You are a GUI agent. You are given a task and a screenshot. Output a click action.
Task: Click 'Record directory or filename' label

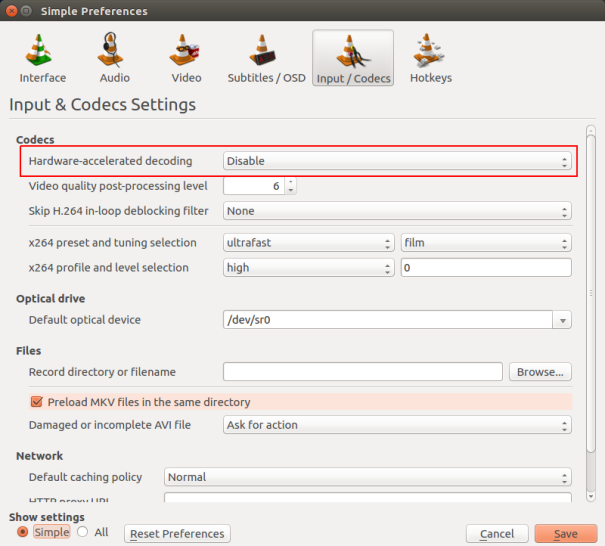click(102, 372)
